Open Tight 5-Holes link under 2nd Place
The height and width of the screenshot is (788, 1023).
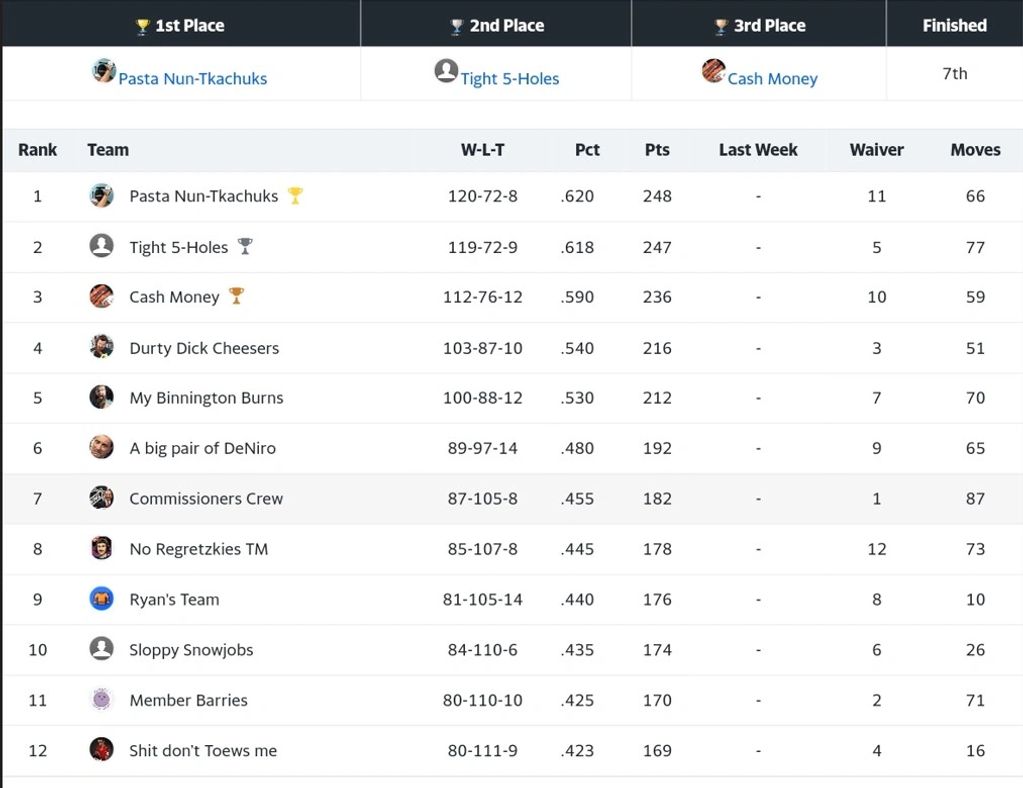point(509,78)
